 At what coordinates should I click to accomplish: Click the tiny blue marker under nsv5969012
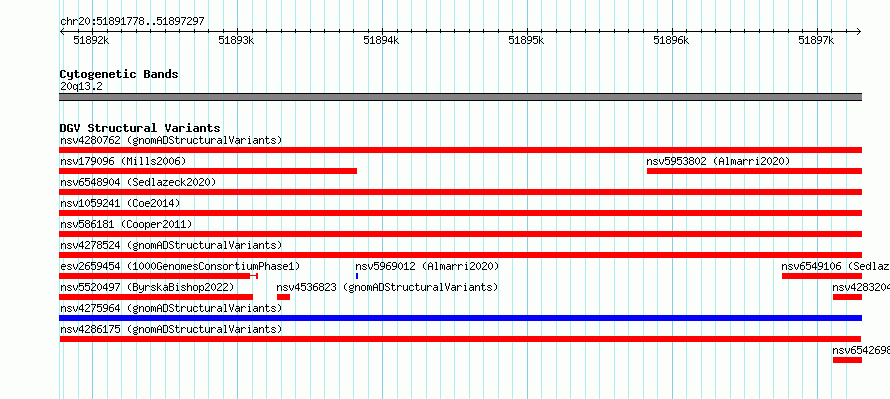click(357, 276)
